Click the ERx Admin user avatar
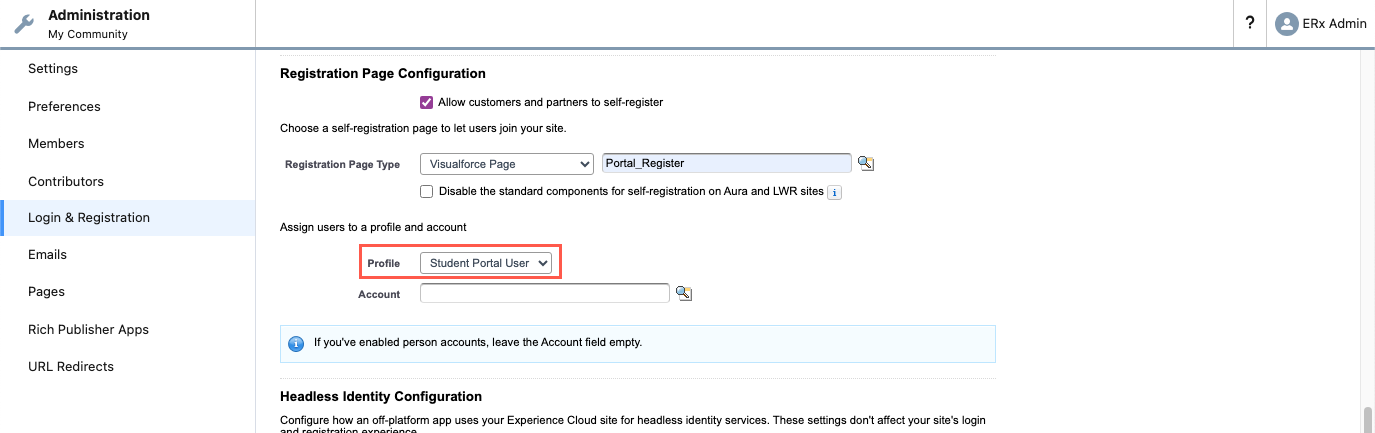Viewport: 1375px width, 433px height. click(x=1286, y=24)
